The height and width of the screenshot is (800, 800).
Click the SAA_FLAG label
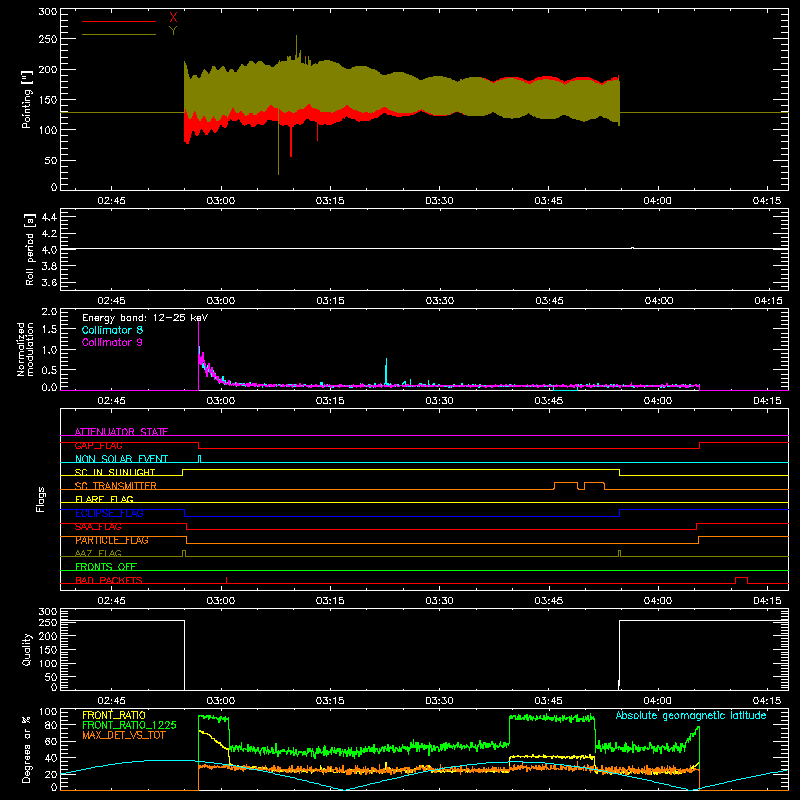click(x=98, y=527)
